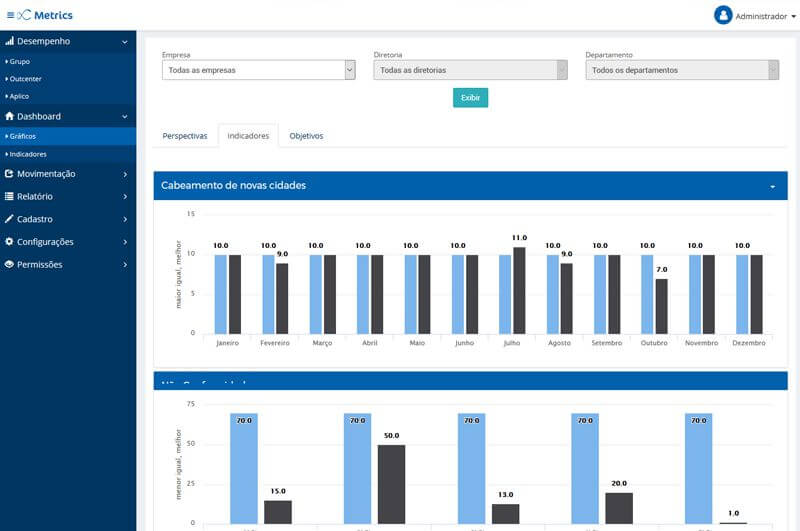
Task: Open the Administrador account dropdown arrow
Action: click(793, 16)
